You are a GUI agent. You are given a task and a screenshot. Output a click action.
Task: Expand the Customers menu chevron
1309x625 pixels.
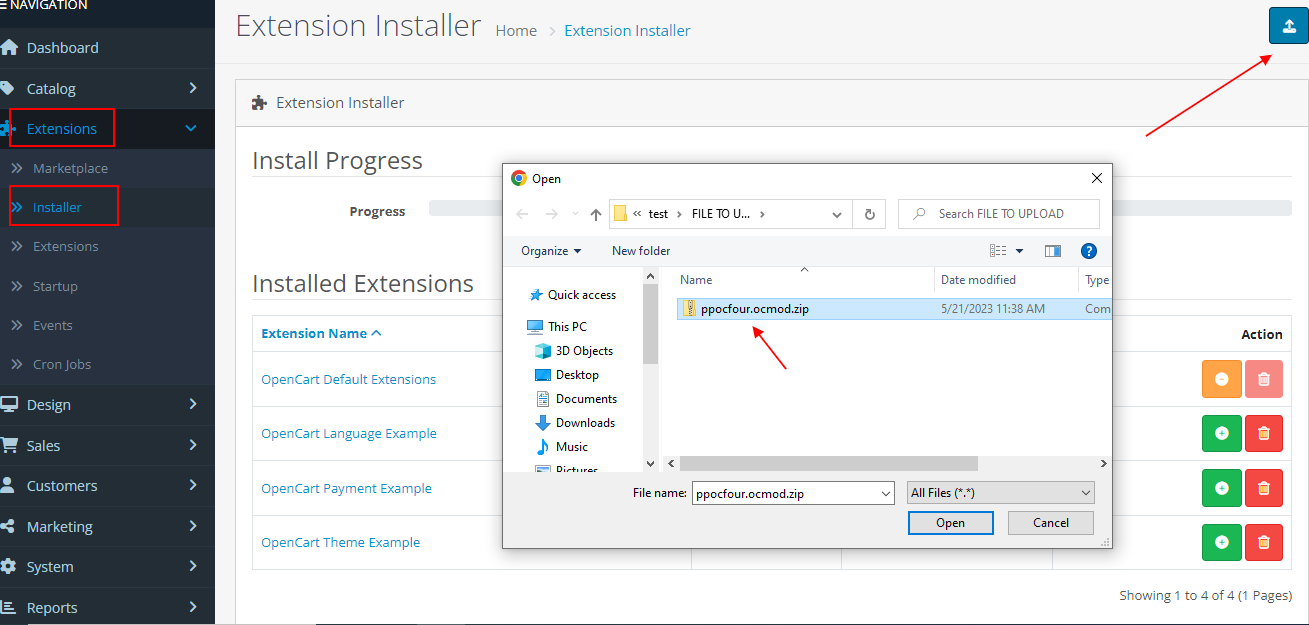coord(193,485)
